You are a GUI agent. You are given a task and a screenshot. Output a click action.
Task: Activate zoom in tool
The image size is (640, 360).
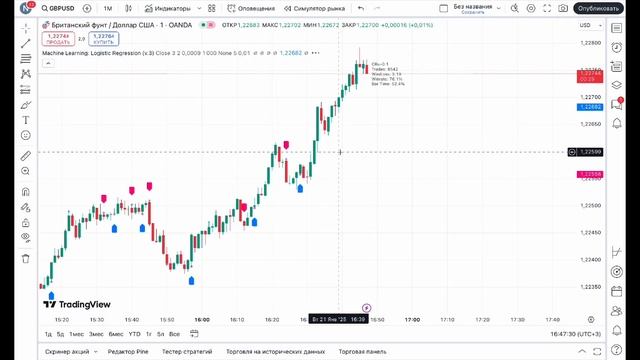pyautogui.click(x=26, y=171)
